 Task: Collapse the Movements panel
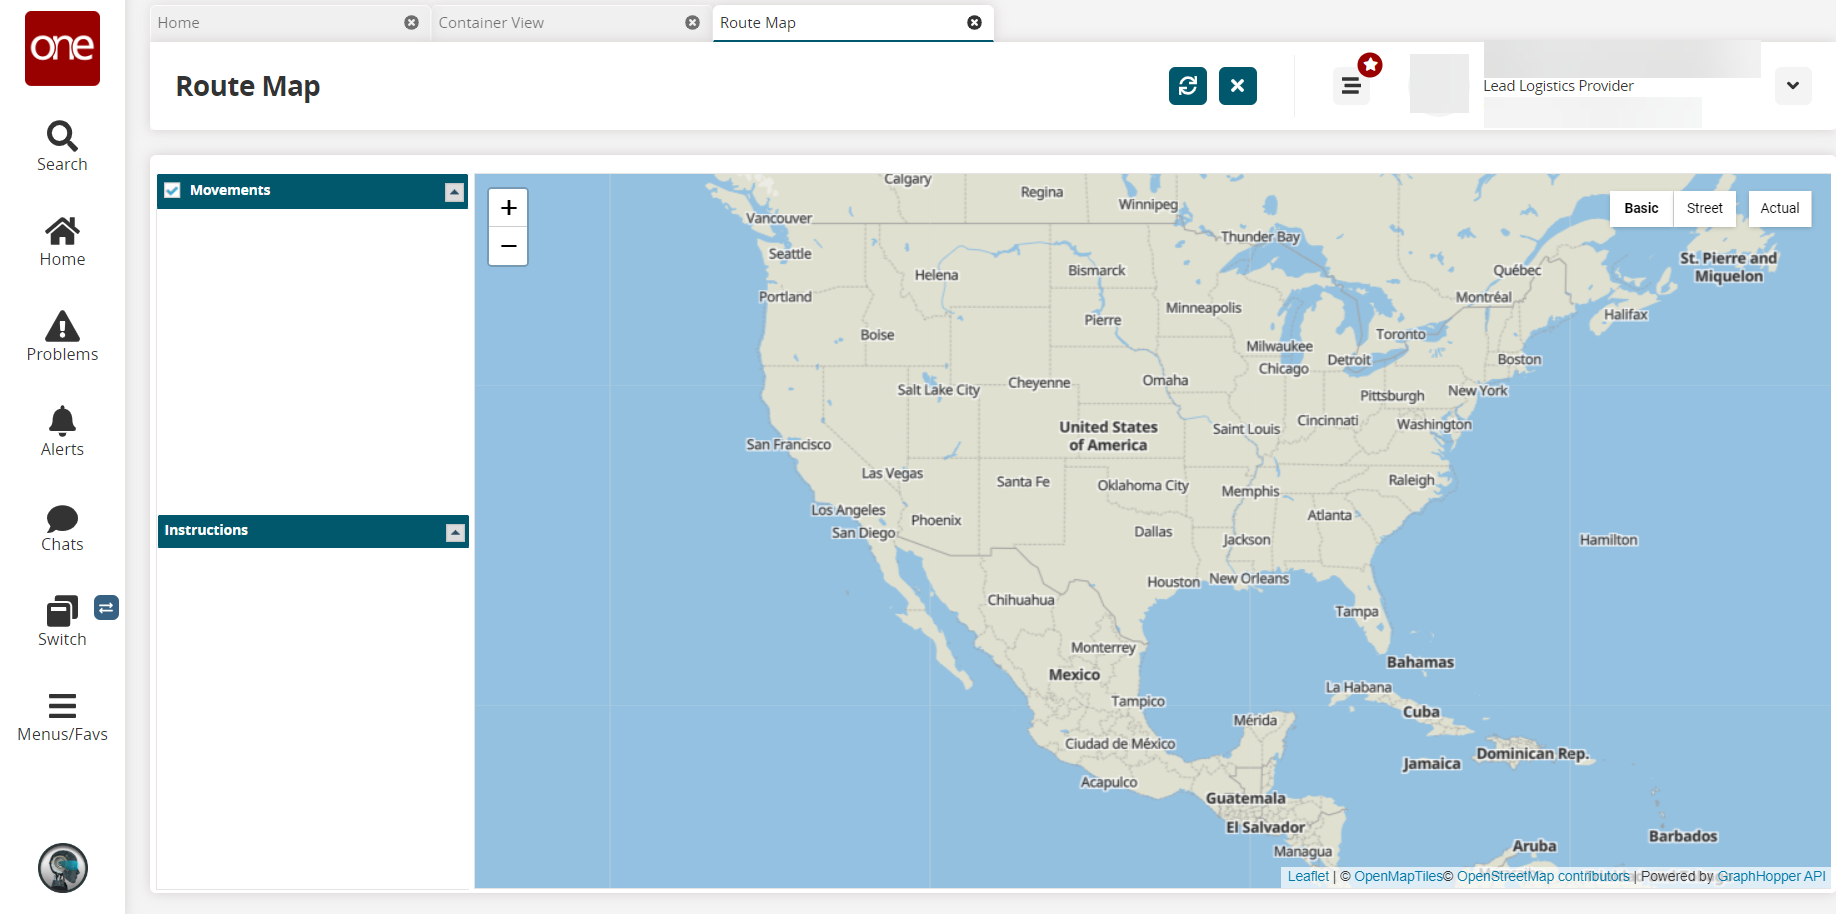[455, 192]
